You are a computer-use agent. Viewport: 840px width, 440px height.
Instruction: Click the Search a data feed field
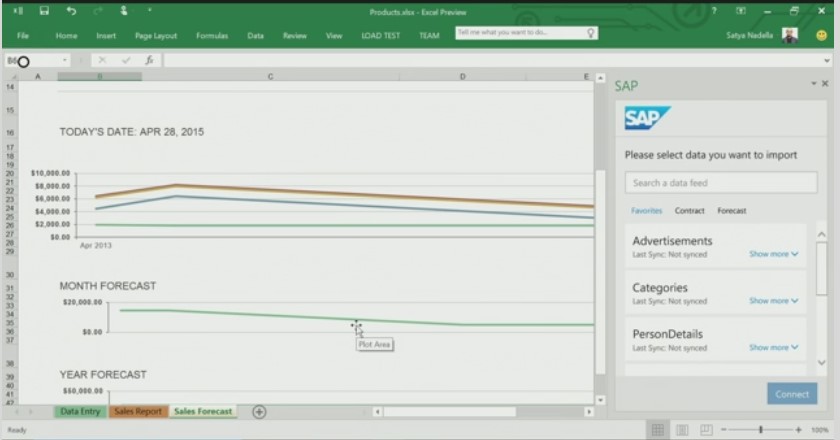[721, 183]
